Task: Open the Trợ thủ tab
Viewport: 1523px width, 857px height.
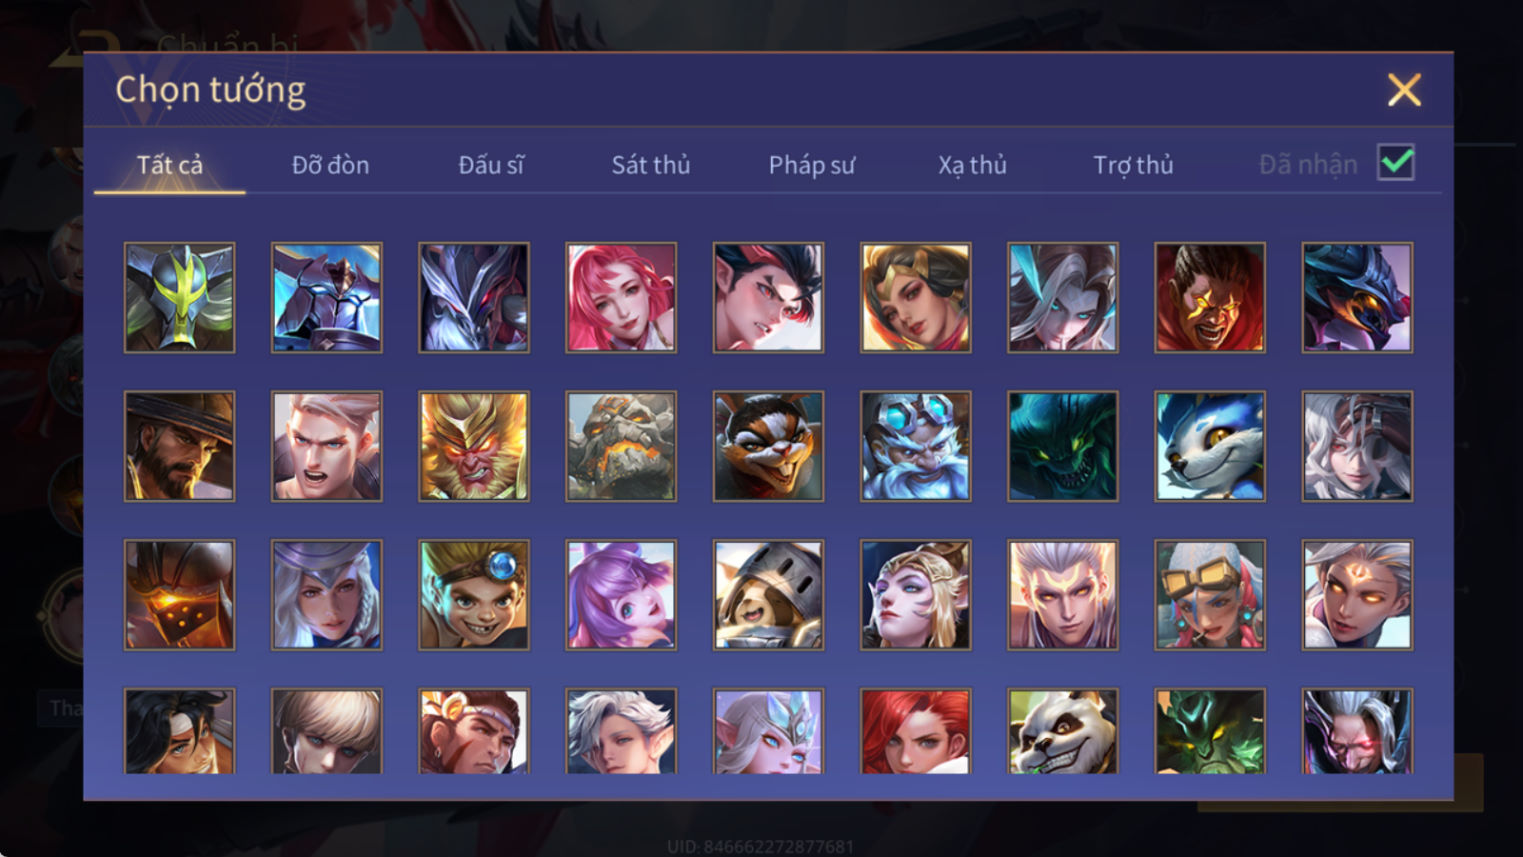Action: 1133,165
